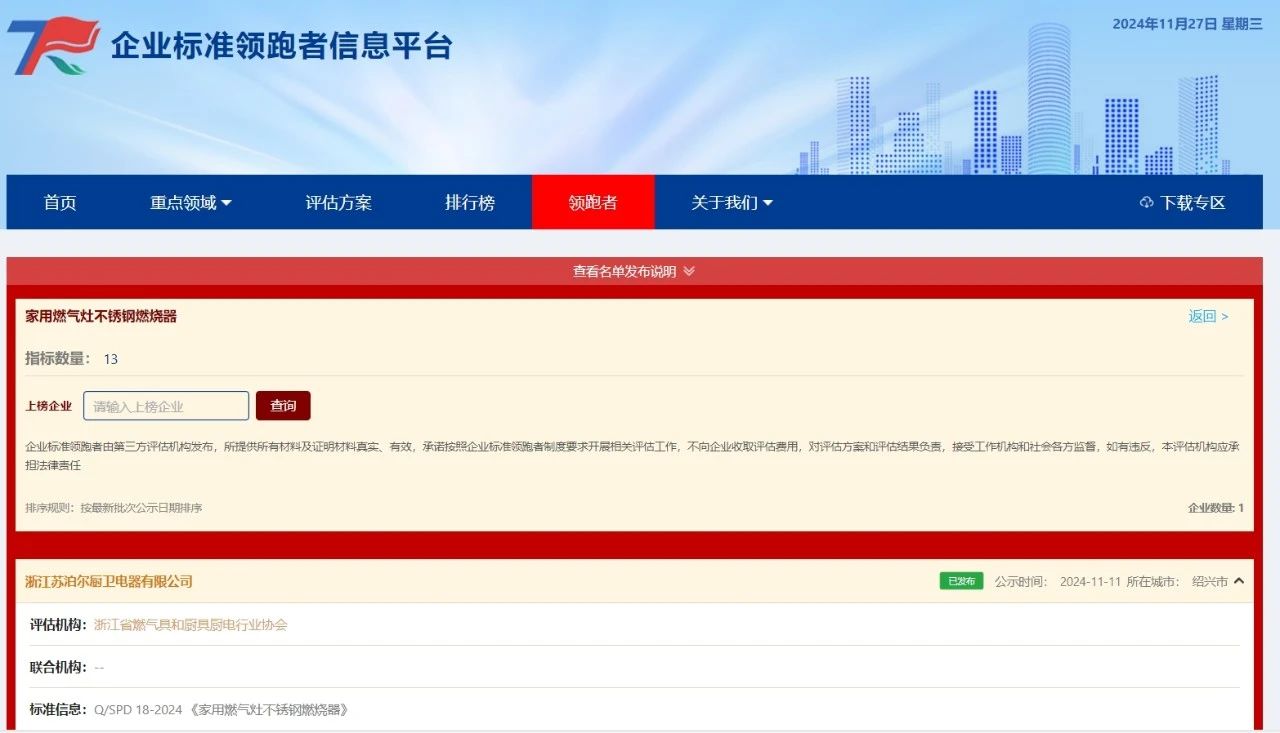This screenshot has width=1280, height=733.
Task: Click the 排序规则 sorting note
Action: 114,508
